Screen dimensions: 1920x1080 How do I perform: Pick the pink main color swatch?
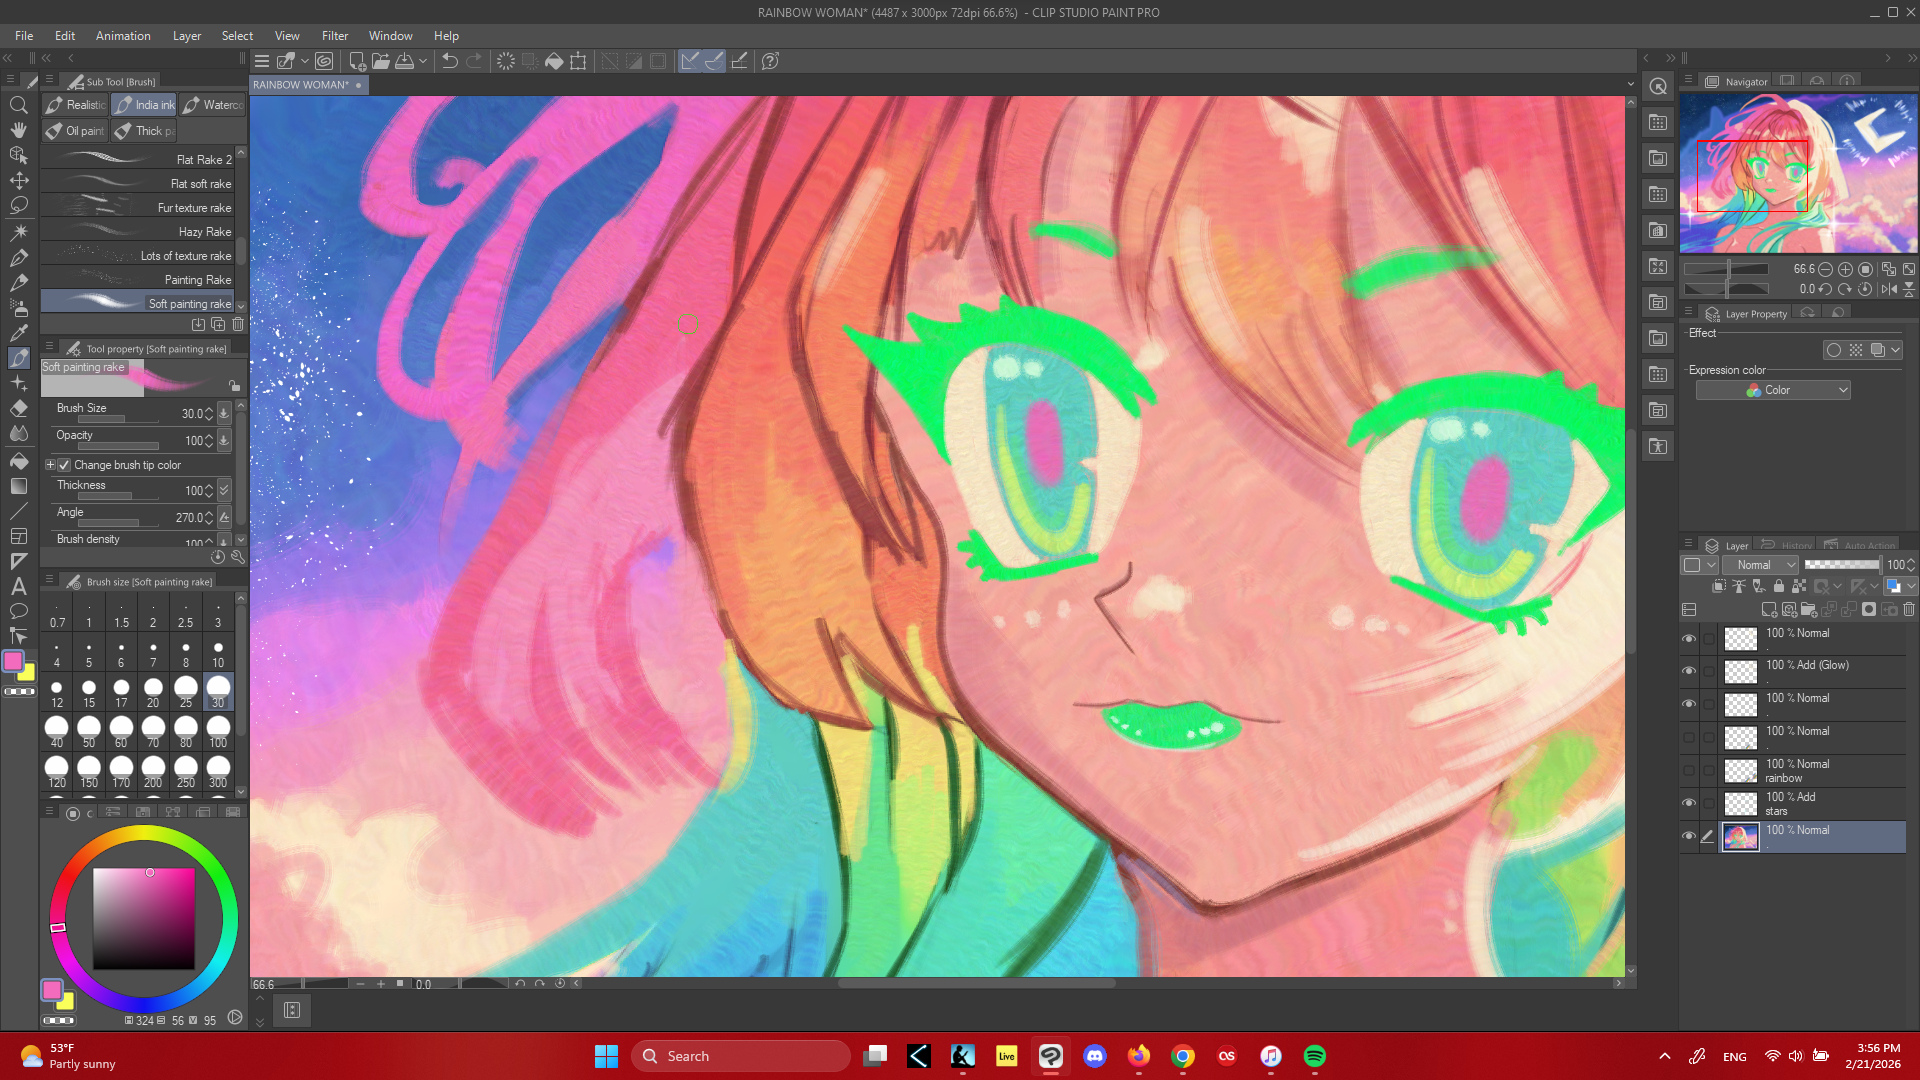click(x=13, y=661)
